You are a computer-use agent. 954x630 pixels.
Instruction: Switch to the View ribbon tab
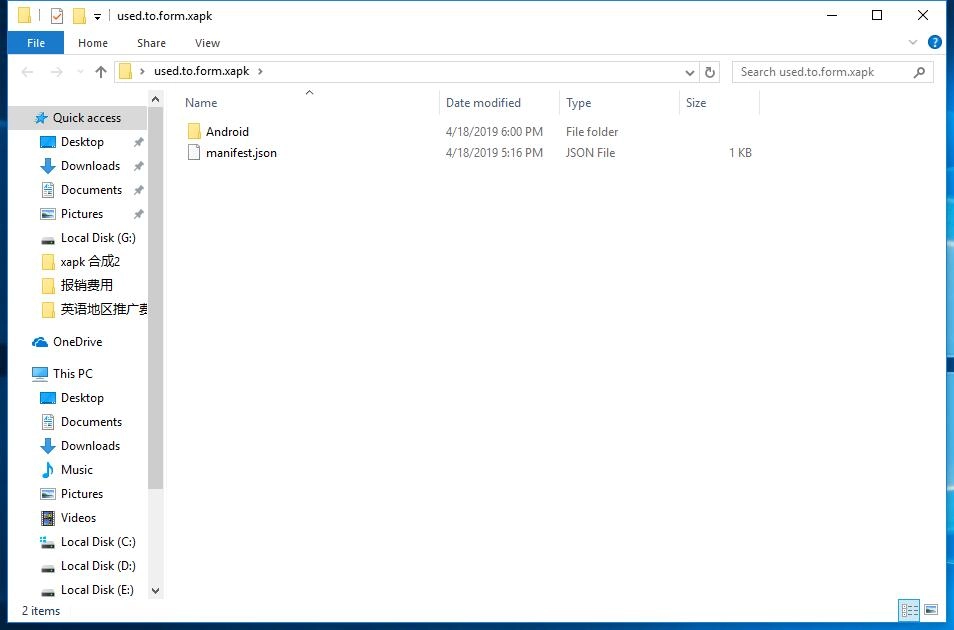207,43
